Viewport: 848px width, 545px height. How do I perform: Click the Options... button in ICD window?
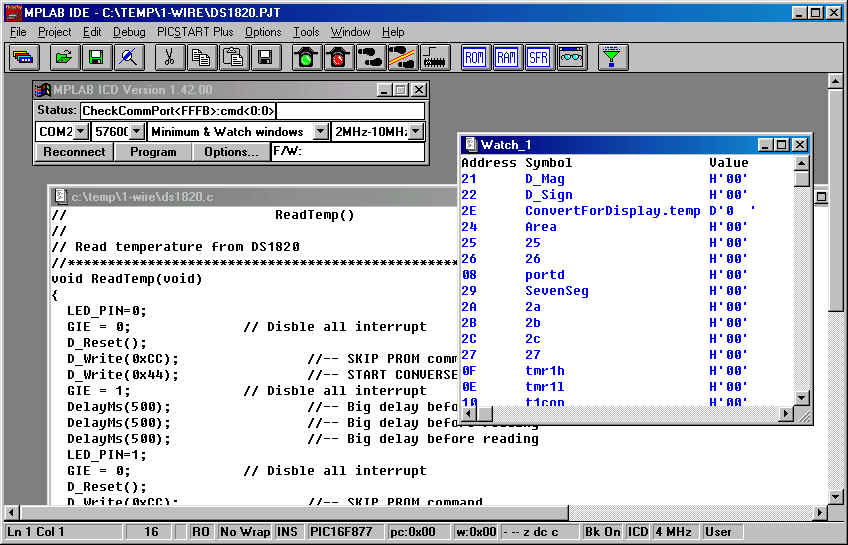click(x=231, y=152)
